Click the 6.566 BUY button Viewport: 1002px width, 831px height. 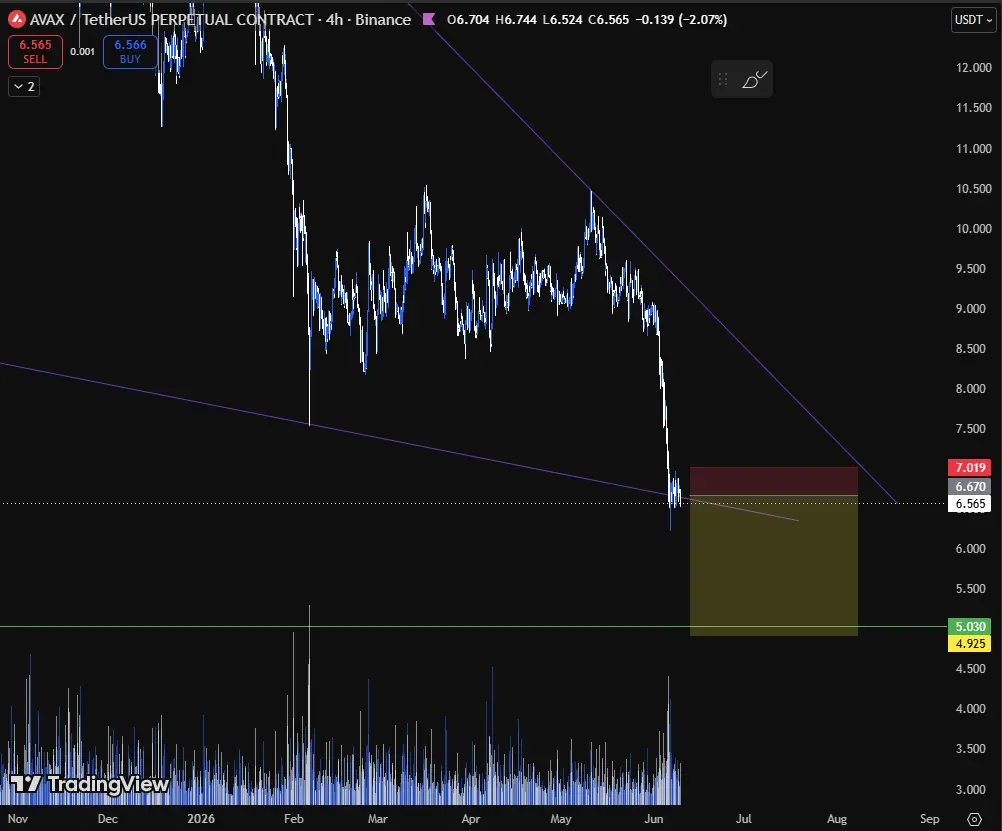[x=130, y=52]
